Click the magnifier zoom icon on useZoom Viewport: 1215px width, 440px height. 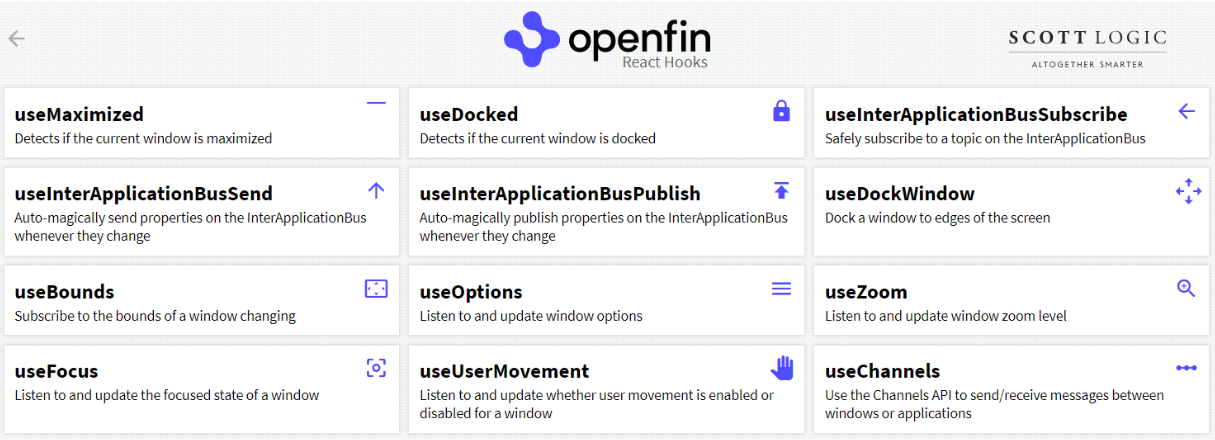point(1187,289)
